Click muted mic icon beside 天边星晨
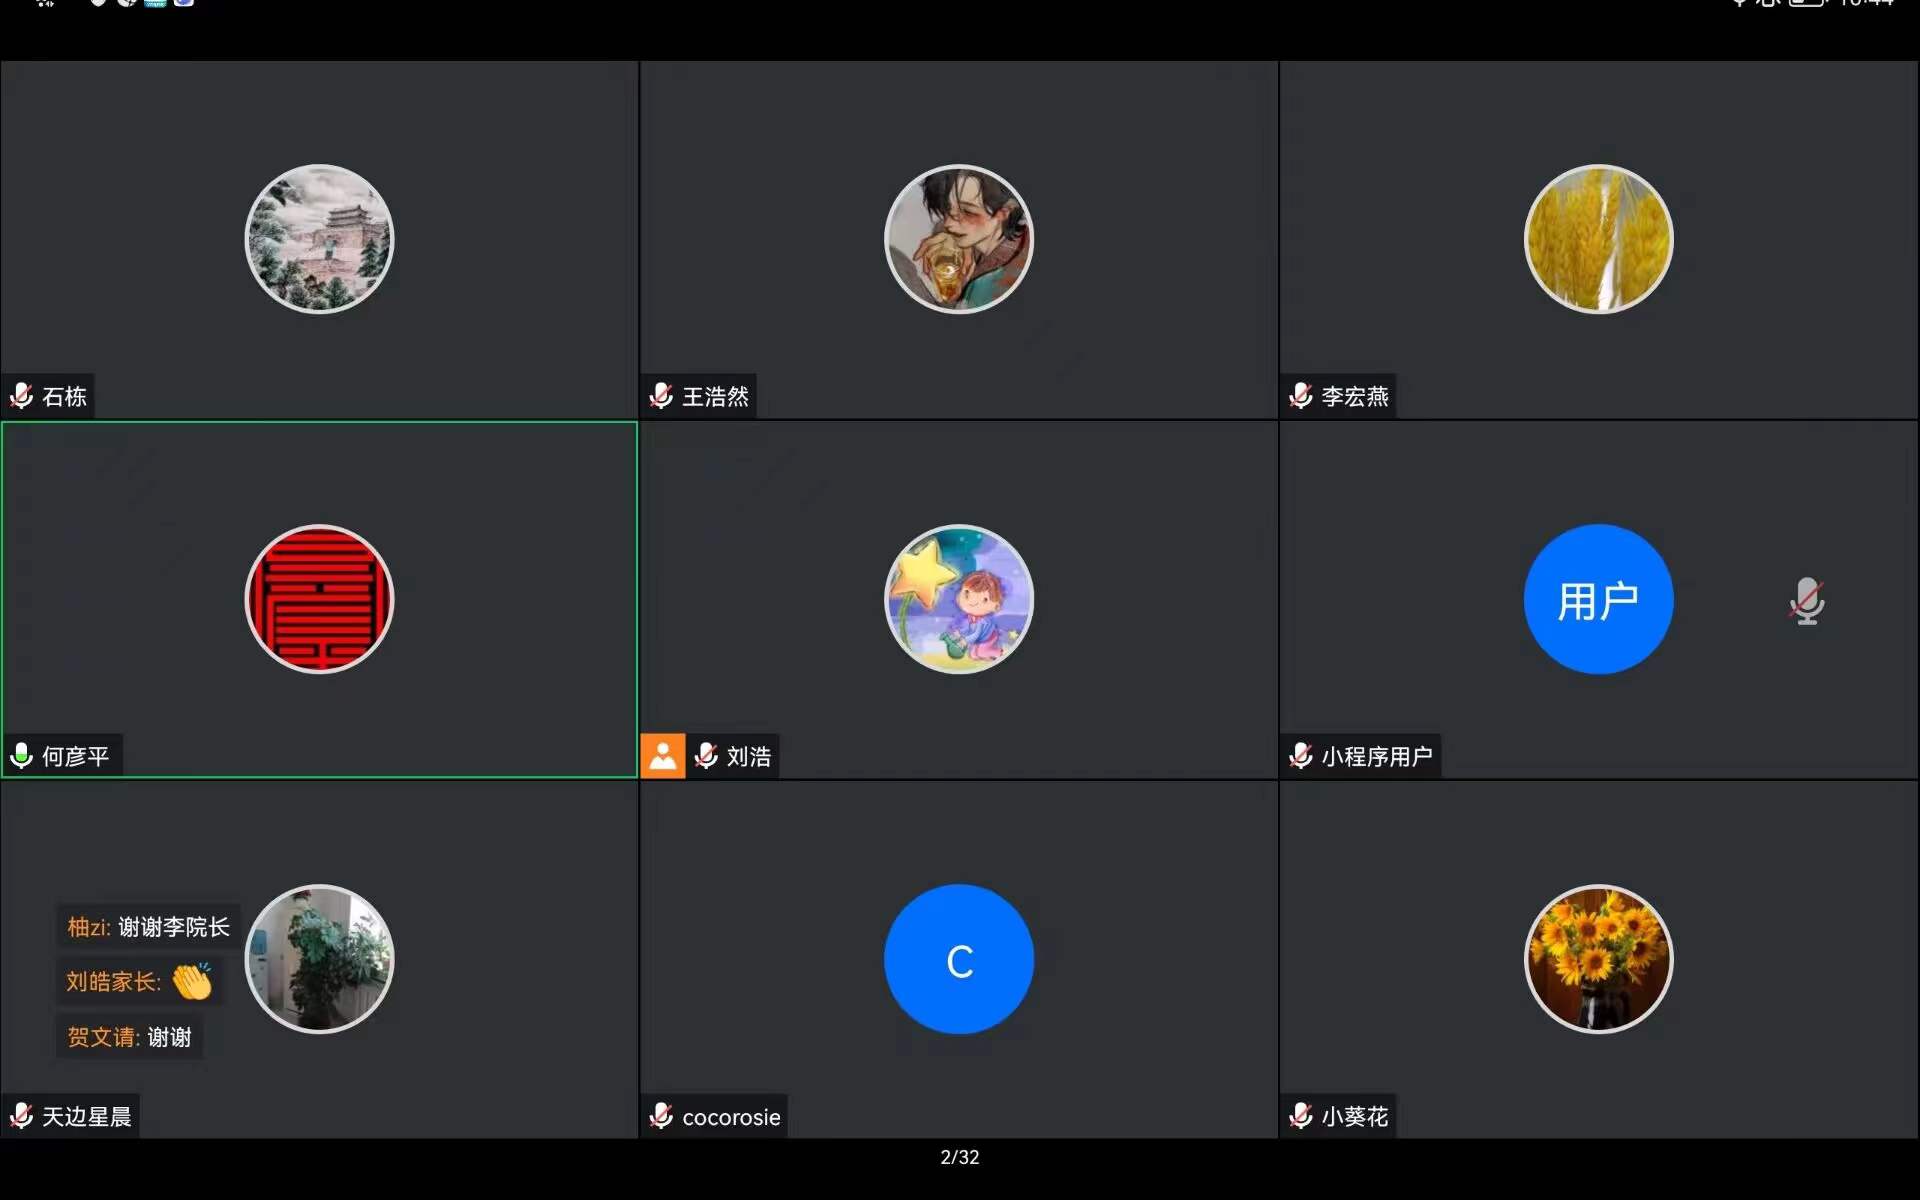Viewport: 1920px width, 1200px height. tap(21, 1116)
